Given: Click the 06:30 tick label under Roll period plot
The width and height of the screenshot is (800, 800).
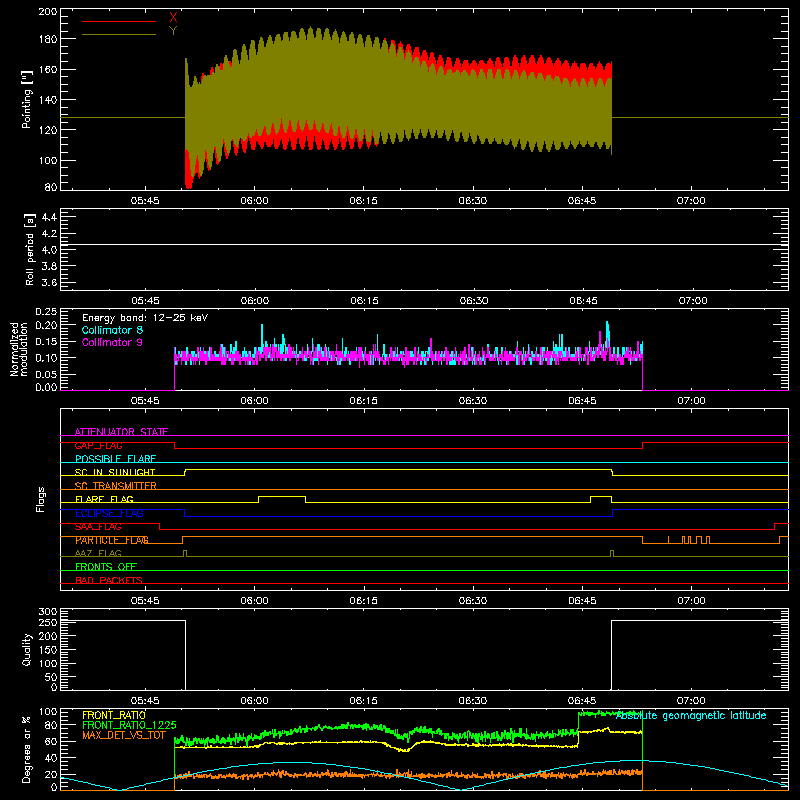Looking at the screenshot, I should (x=473, y=301).
